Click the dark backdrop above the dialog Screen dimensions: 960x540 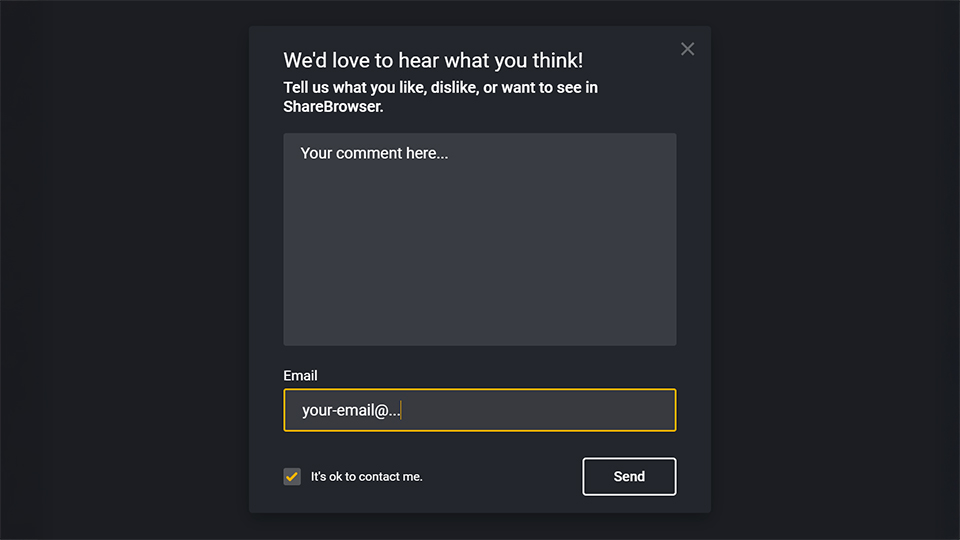pyautogui.click(x=480, y=12)
